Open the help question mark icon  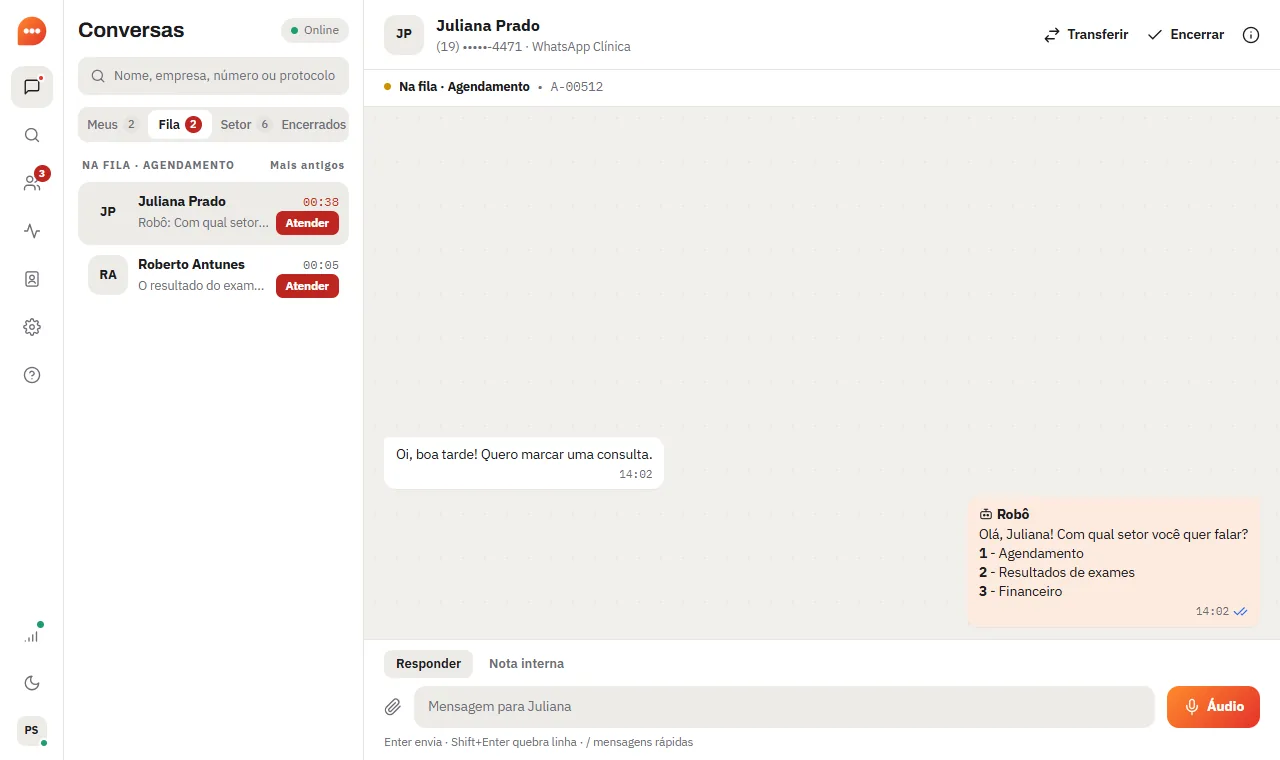point(32,375)
